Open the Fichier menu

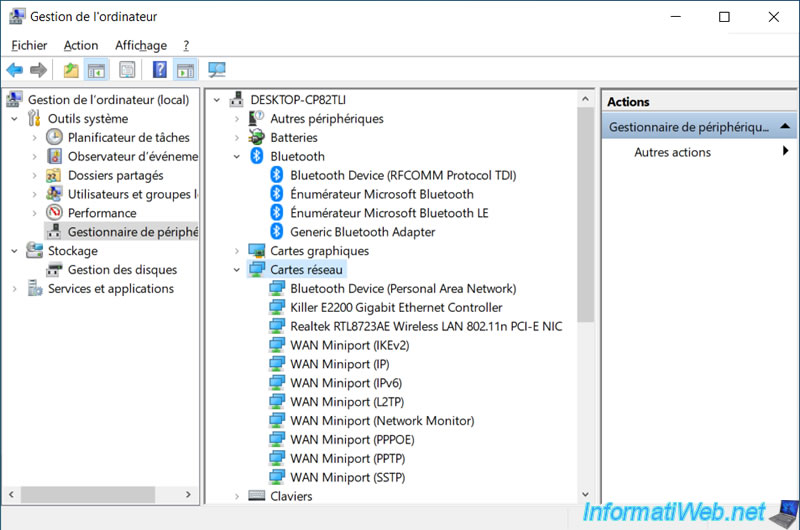coord(29,45)
